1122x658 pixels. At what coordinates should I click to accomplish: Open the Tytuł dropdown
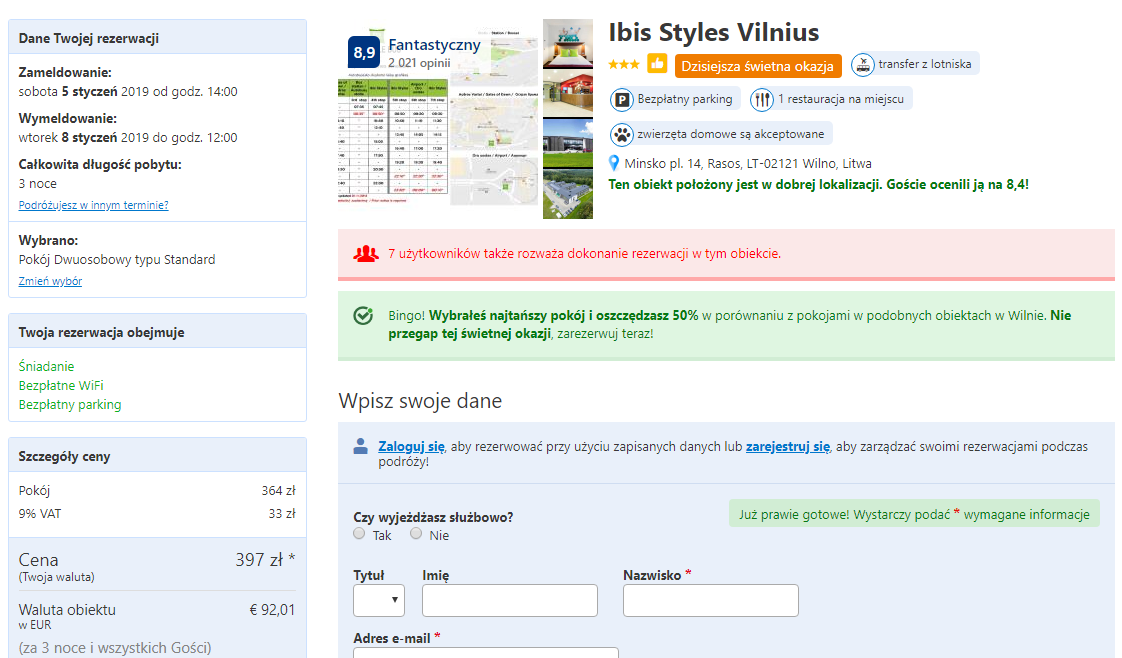(x=379, y=600)
